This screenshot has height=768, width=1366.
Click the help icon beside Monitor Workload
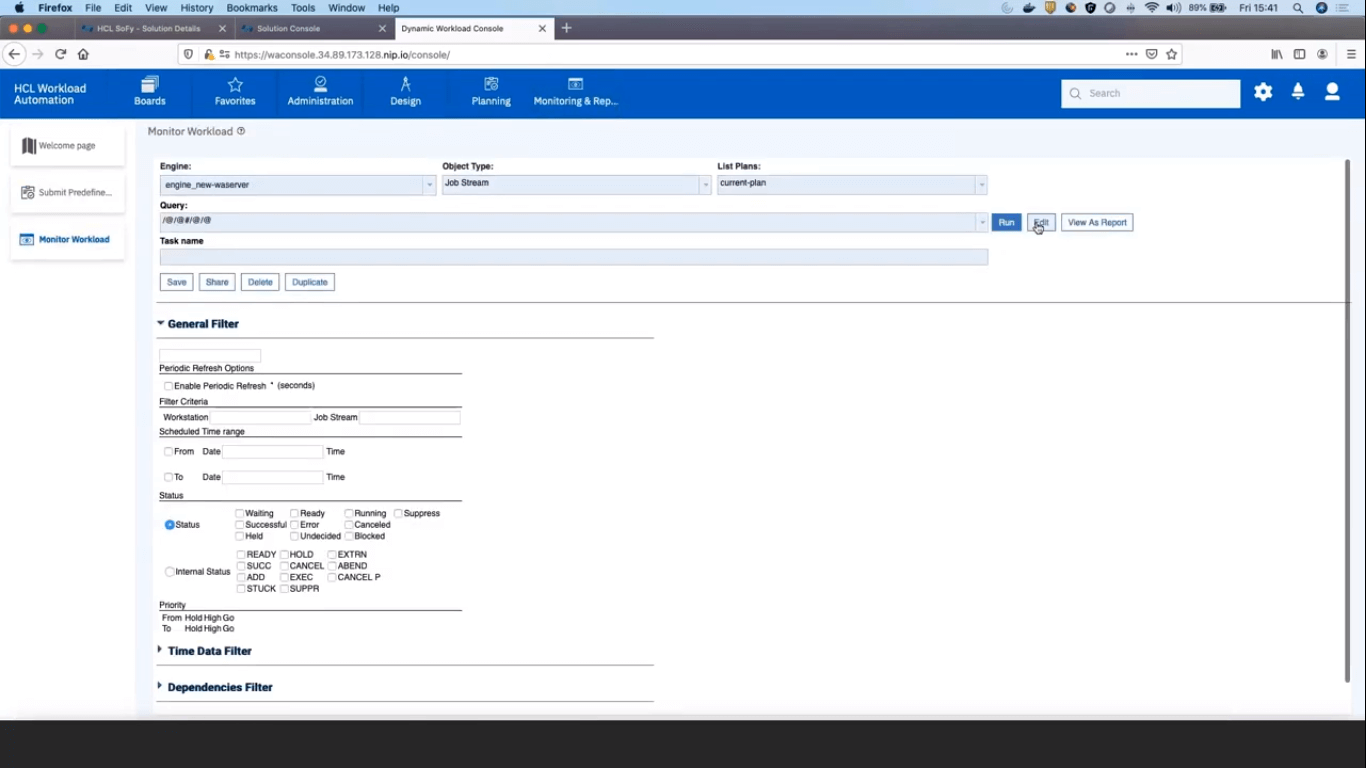click(241, 131)
